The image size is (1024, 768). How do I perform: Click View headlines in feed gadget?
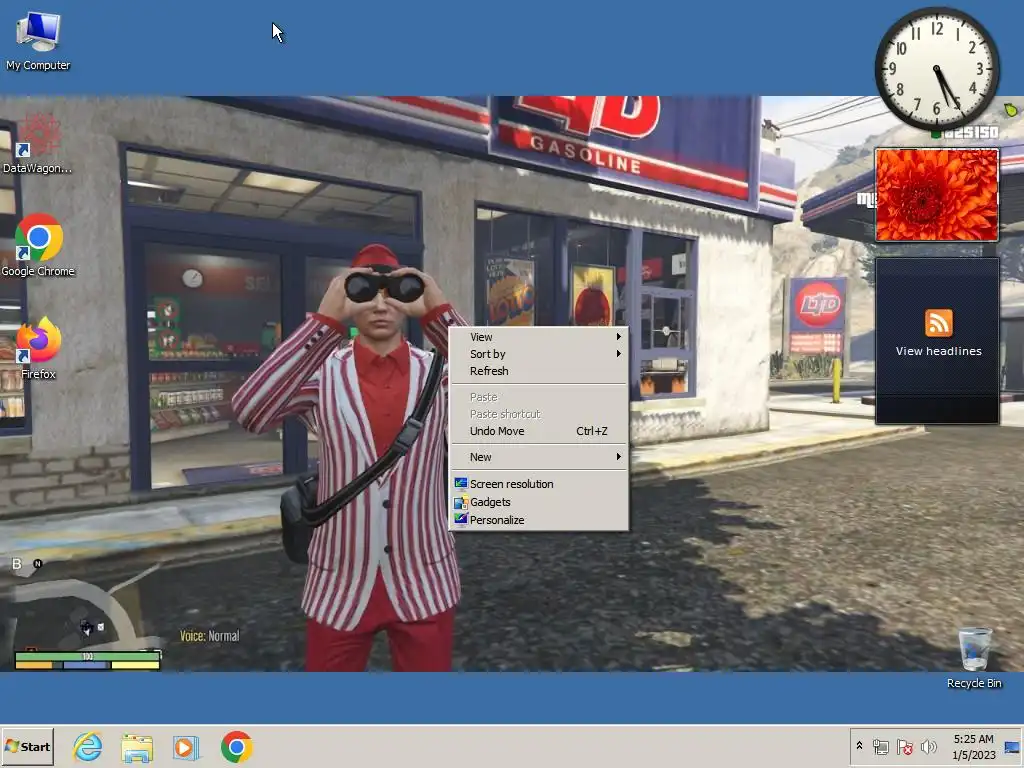pyautogui.click(x=938, y=351)
